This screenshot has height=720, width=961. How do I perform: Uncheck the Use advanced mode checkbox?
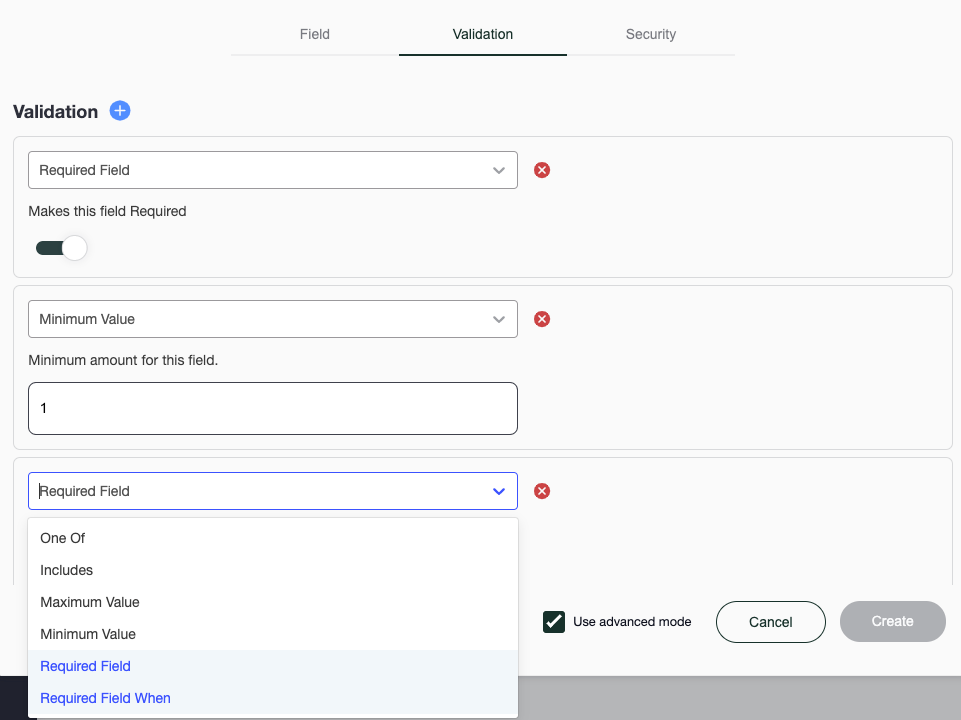tap(553, 621)
